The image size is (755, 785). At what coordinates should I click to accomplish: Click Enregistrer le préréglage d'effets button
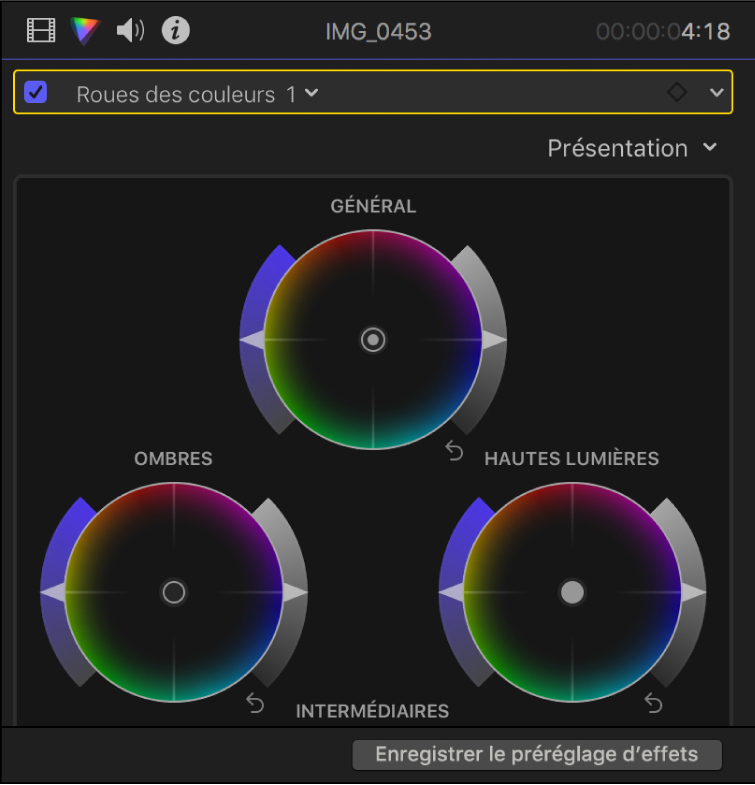click(x=537, y=754)
